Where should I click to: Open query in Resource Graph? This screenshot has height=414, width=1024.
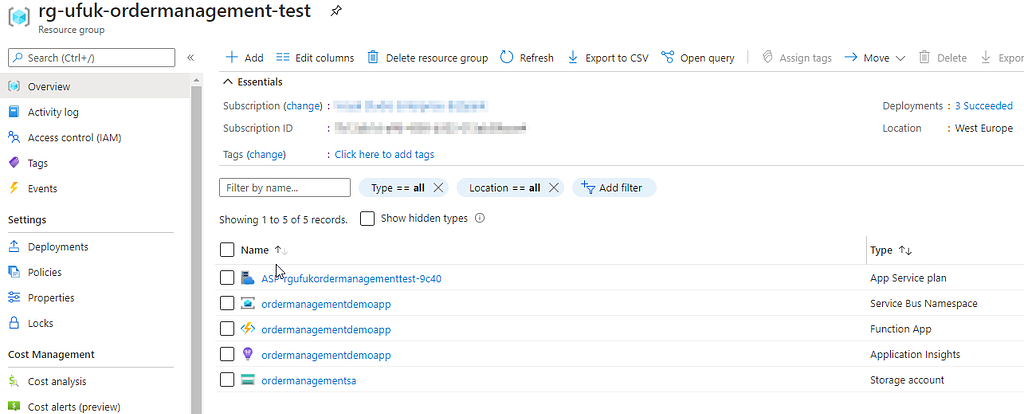[x=697, y=57]
